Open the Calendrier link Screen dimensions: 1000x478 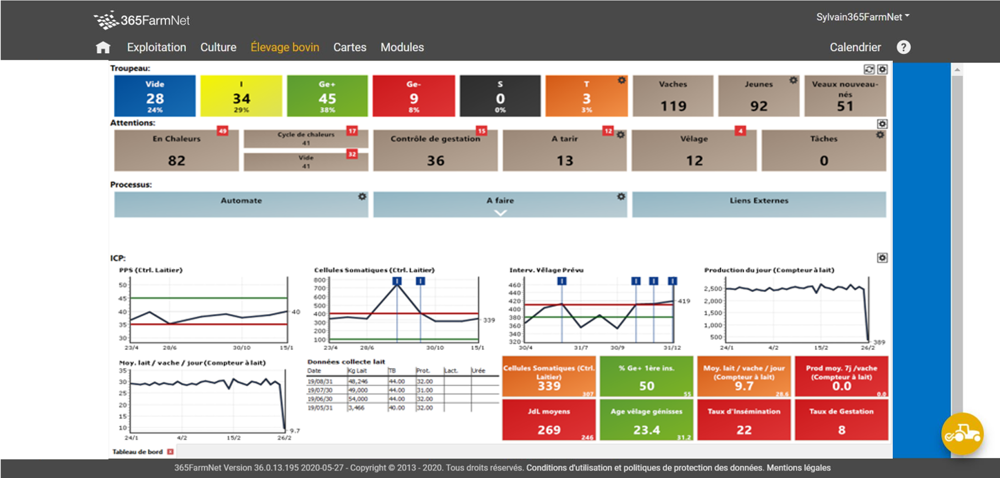pyautogui.click(x=855, y=47)
